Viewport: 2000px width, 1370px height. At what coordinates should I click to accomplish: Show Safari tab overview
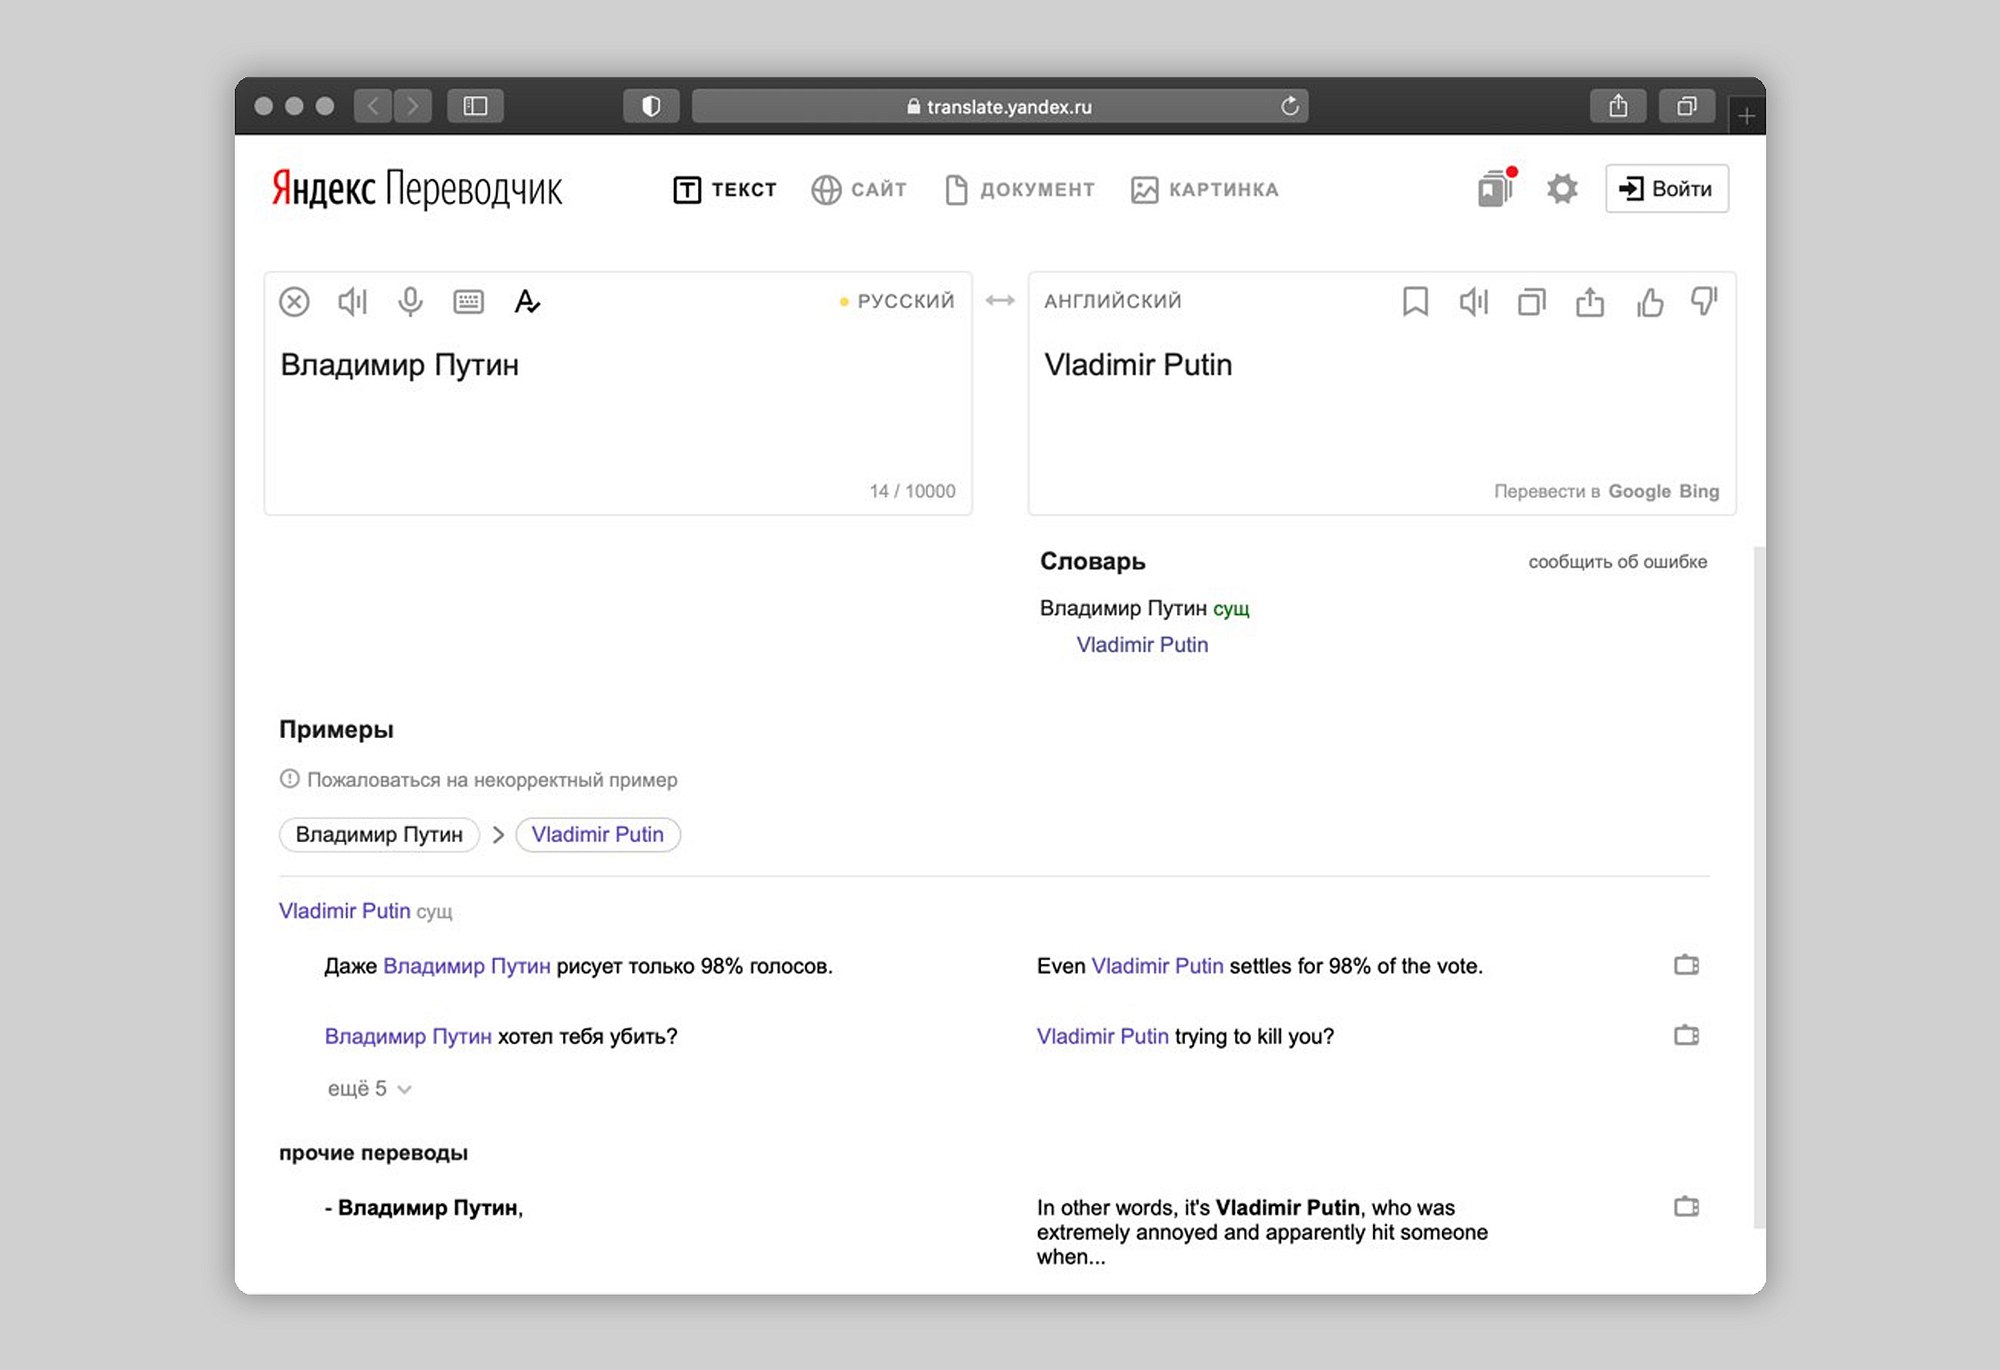(x=1687, y=105)
